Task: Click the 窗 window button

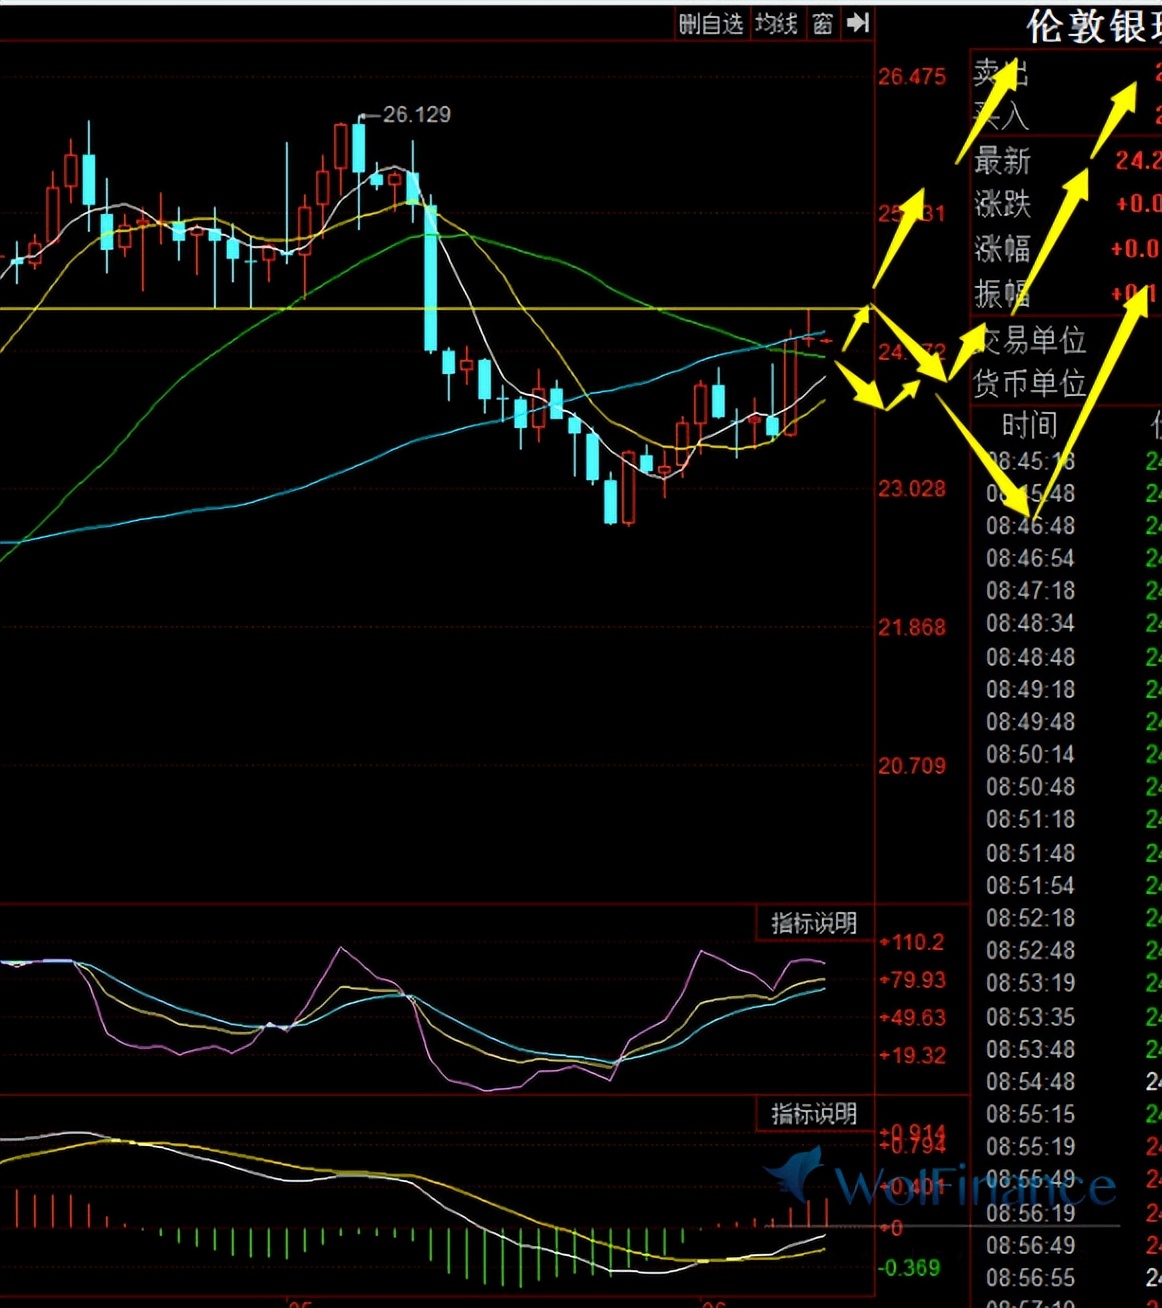Action: tap(822, 23)
